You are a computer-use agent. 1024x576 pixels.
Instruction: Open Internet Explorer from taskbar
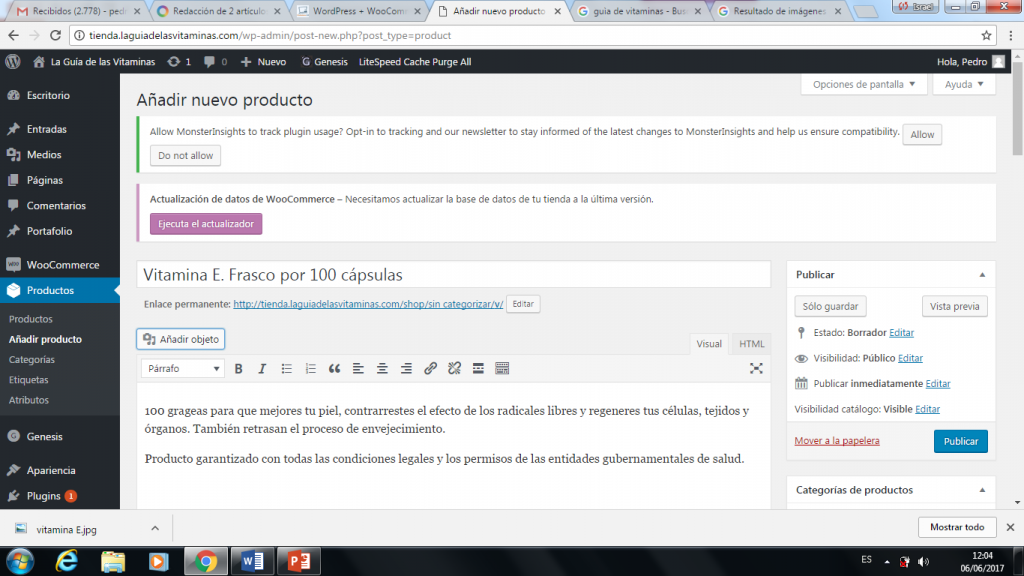[x=67, y=561]
